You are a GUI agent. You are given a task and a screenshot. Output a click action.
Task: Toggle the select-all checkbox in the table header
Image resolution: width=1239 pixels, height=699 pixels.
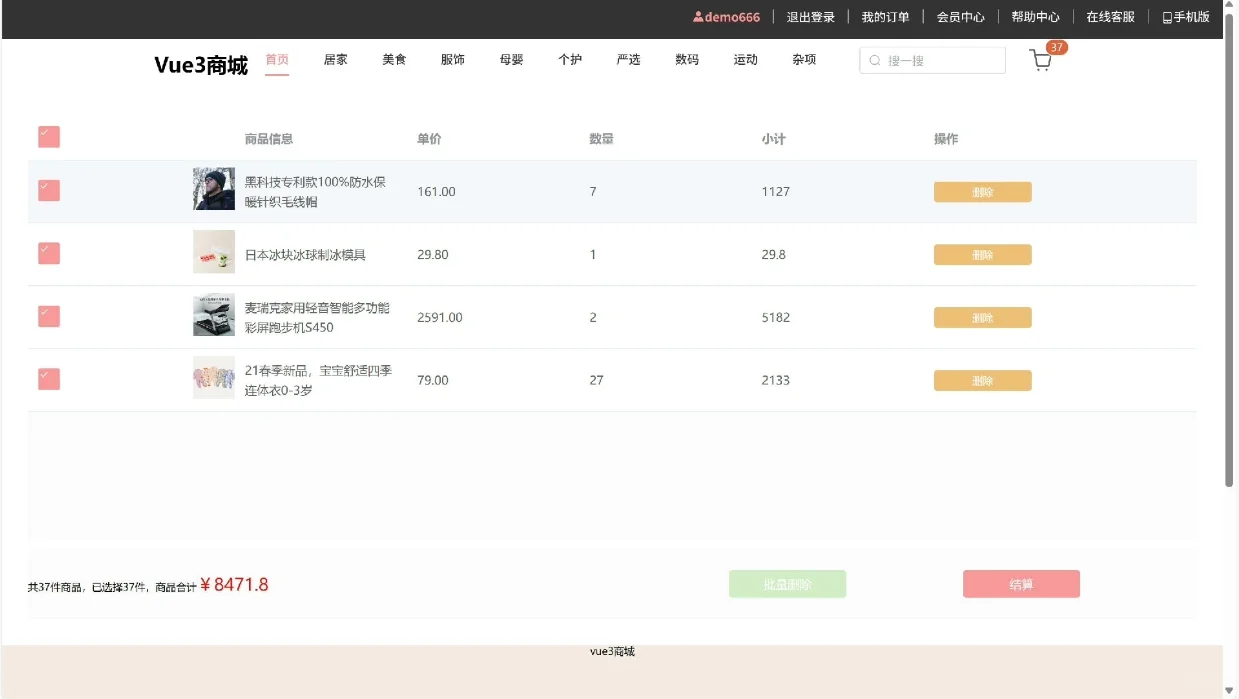(x=48, y=137)
